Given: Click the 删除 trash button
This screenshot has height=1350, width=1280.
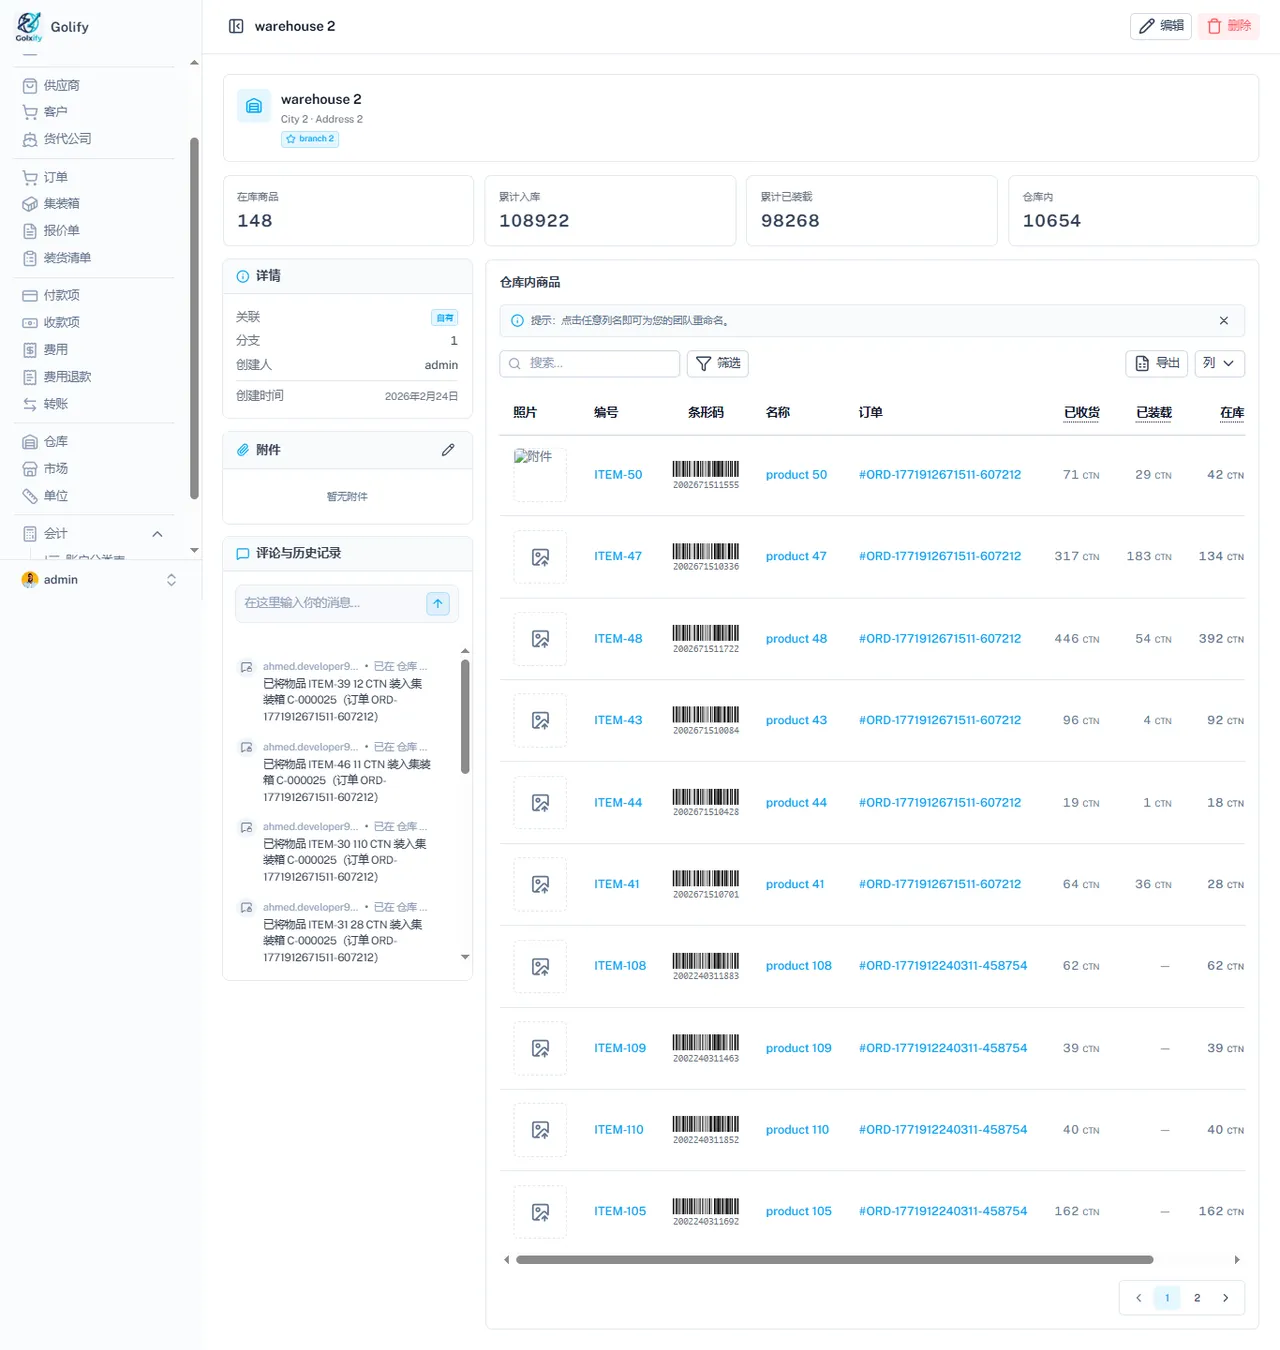Looking at the screenshot, I should click(1229, 26).
